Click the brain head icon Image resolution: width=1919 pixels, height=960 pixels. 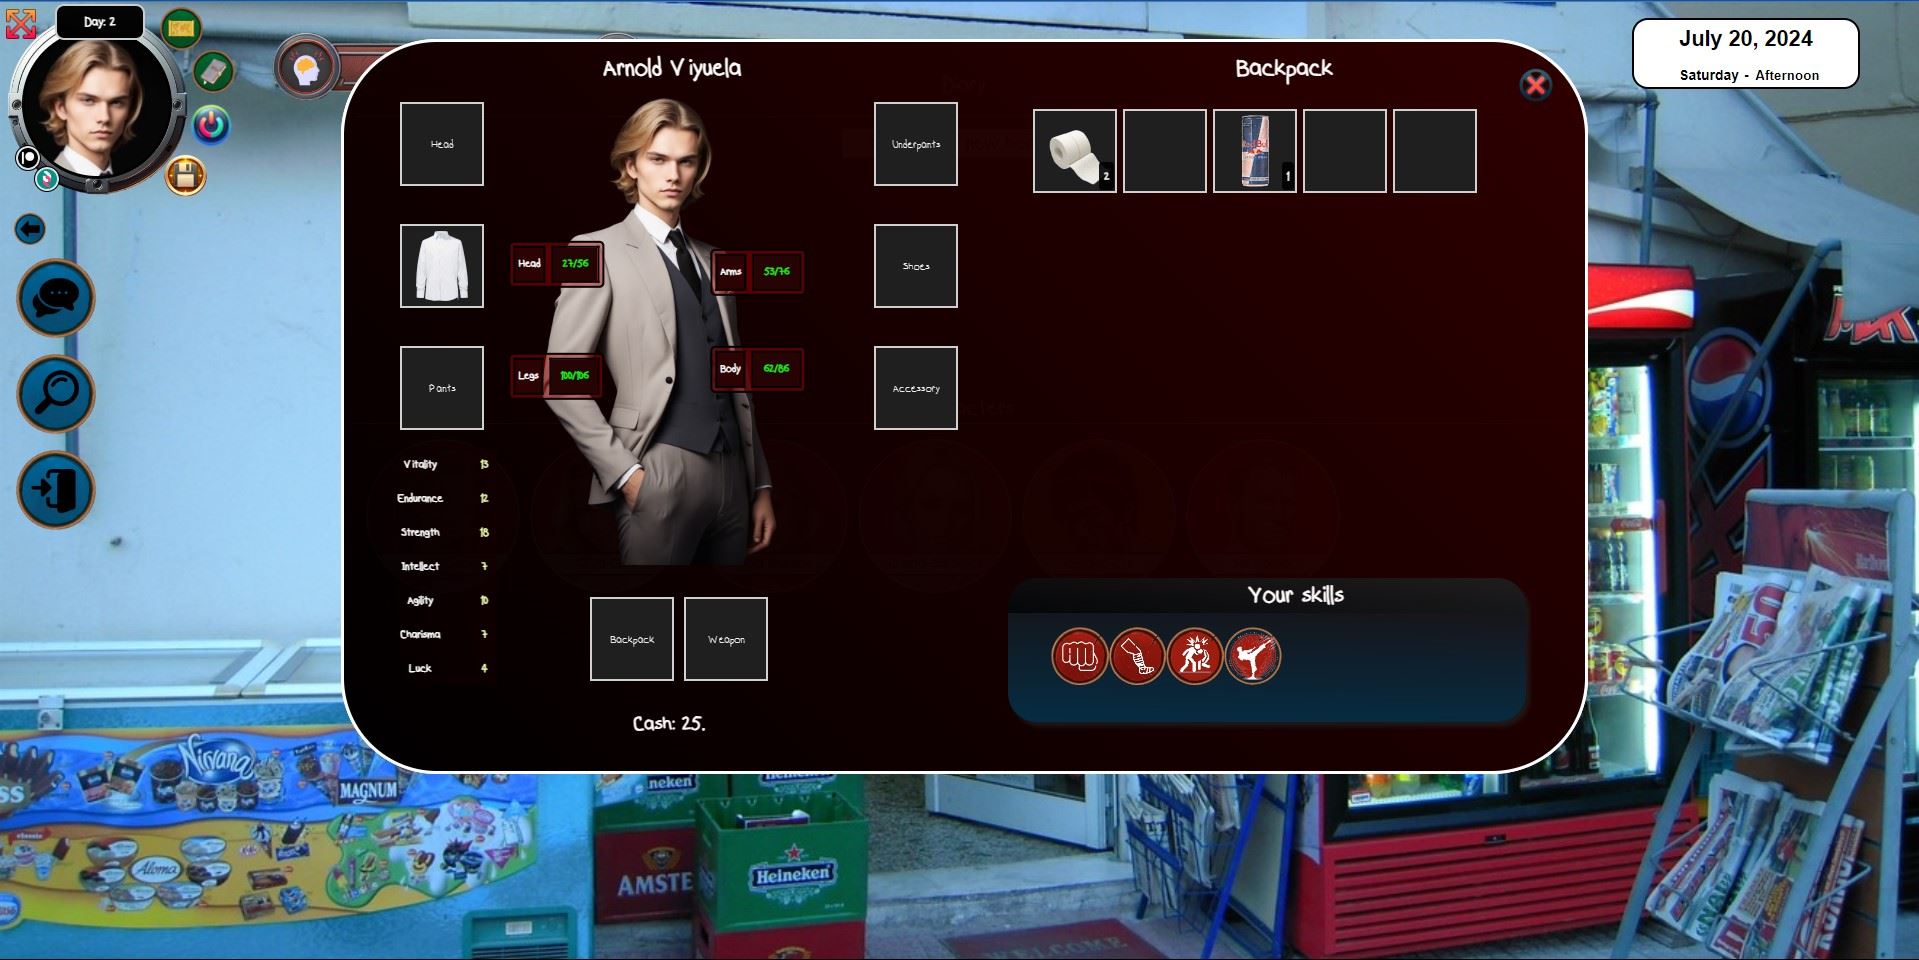click(306, 68)
